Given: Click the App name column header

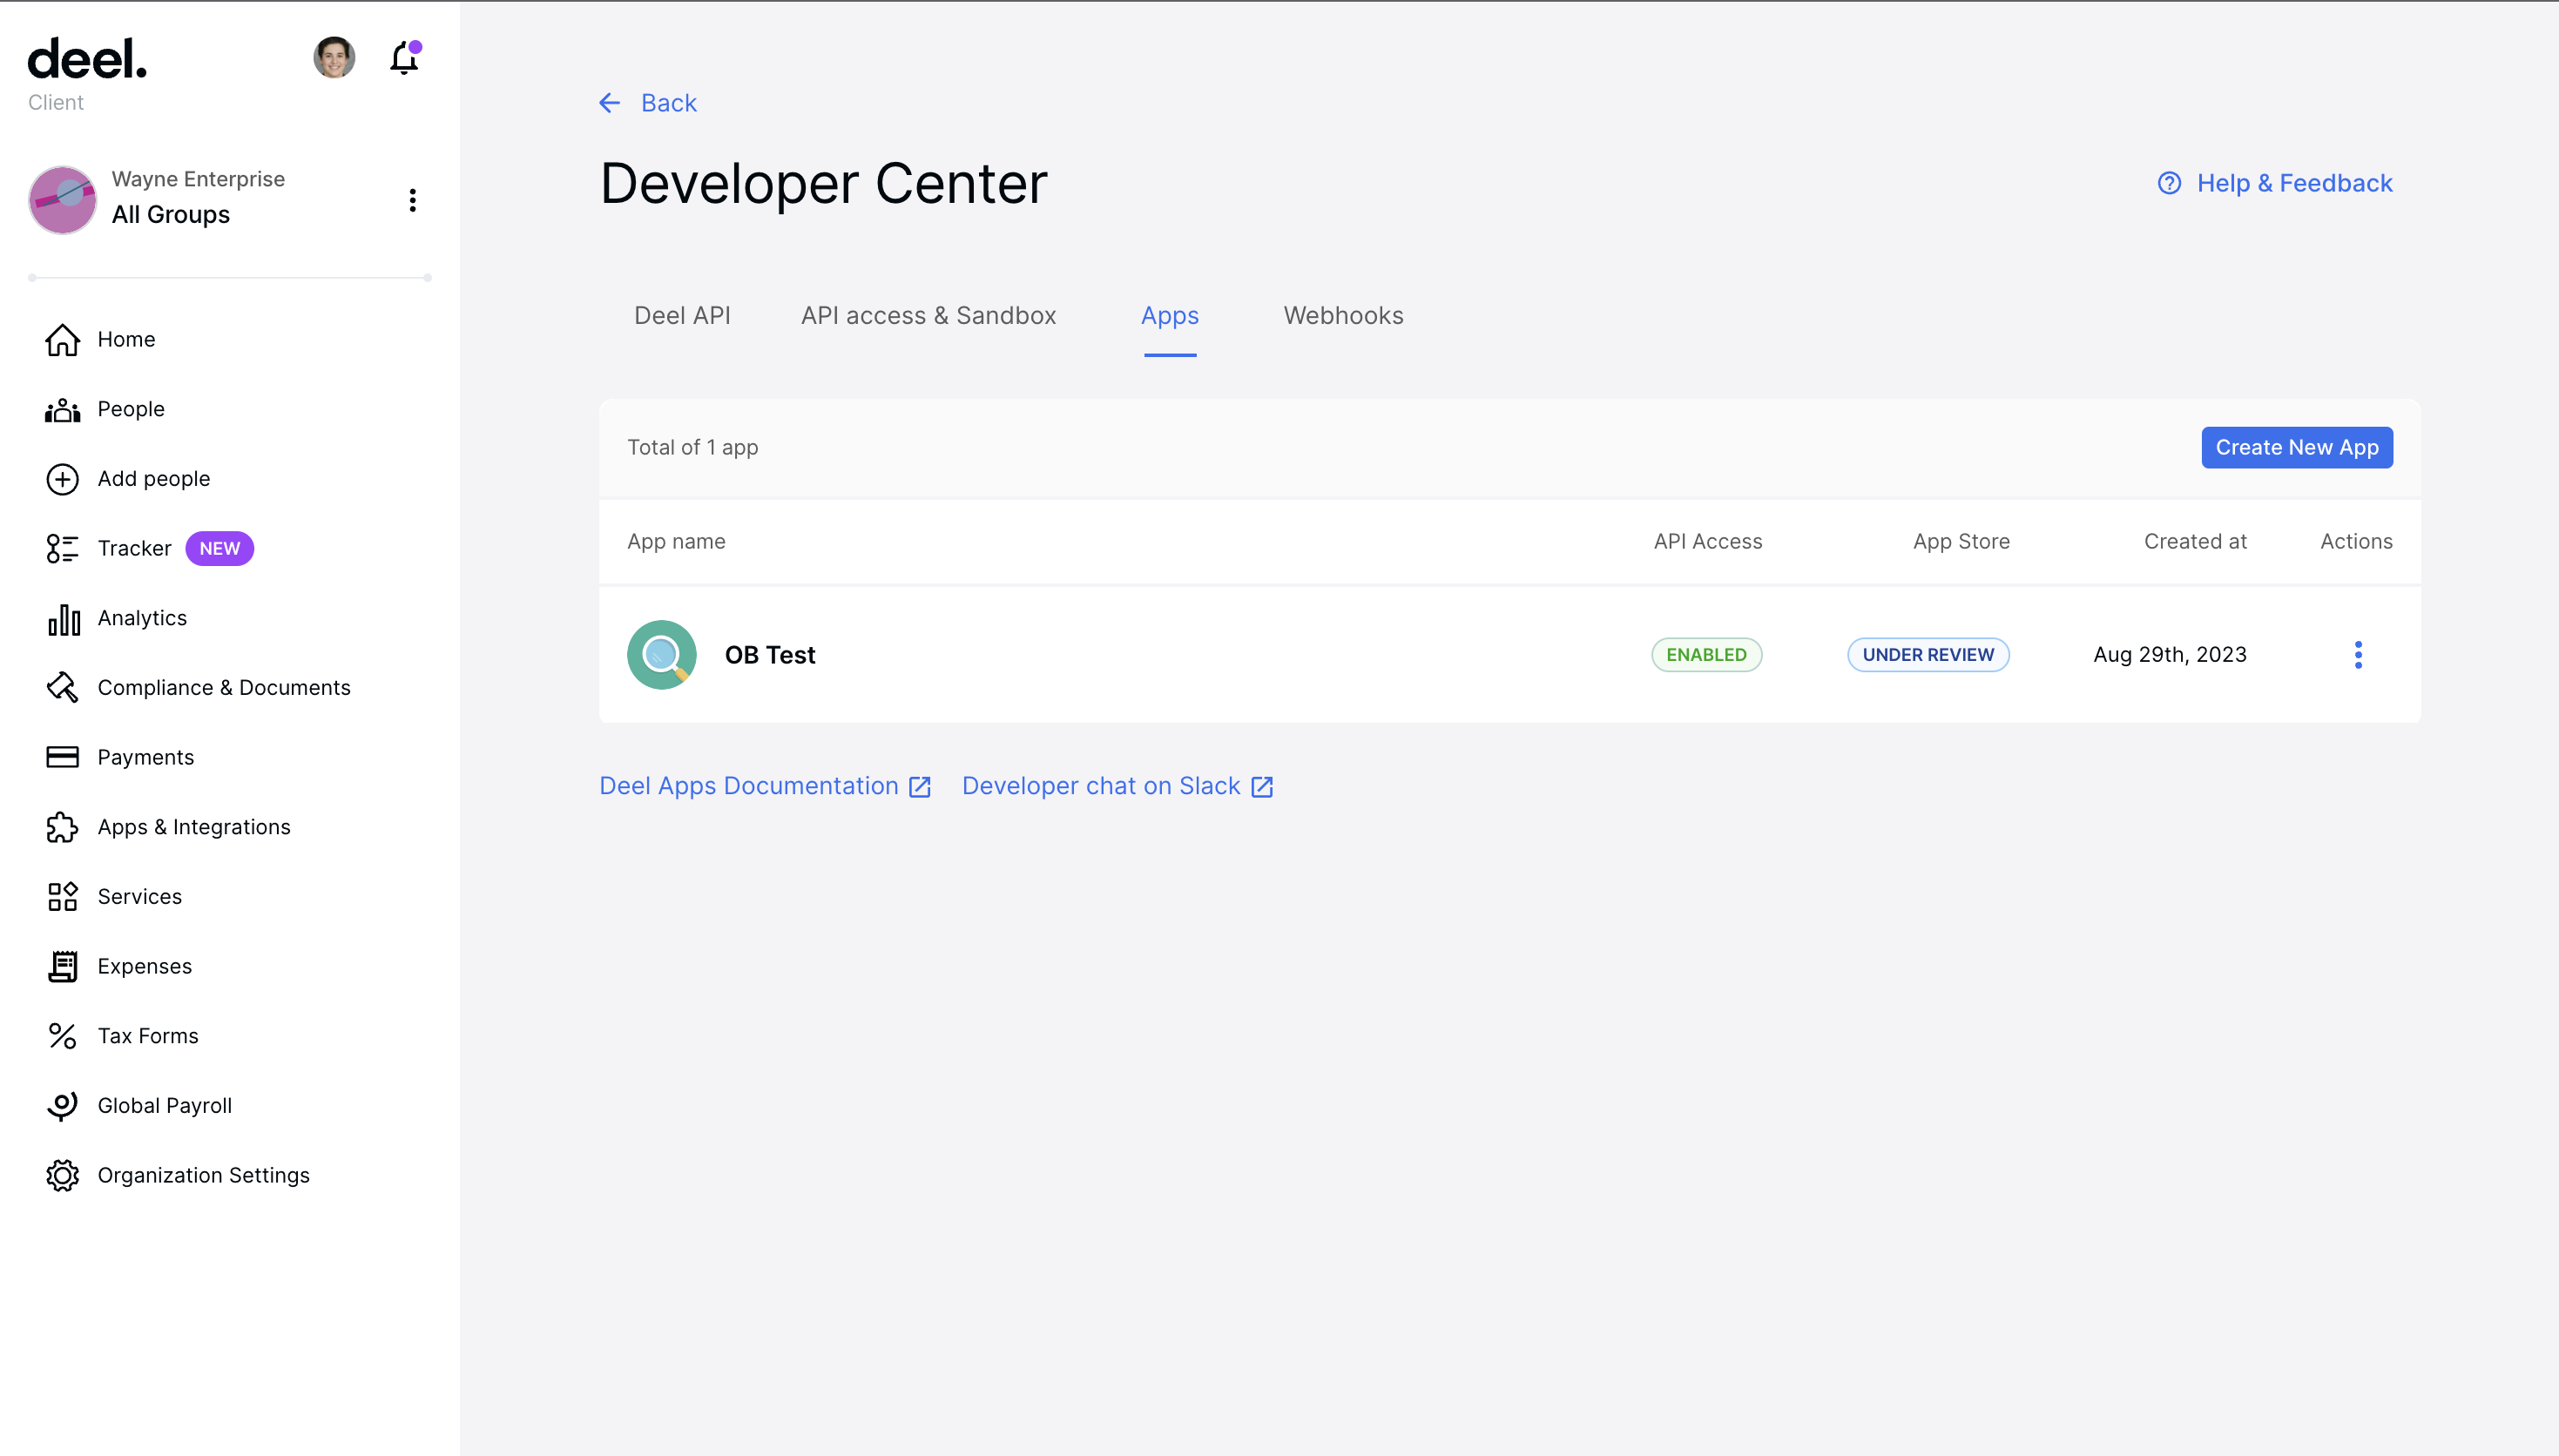Looking at the screenshot, I should (x=677, y=542).
